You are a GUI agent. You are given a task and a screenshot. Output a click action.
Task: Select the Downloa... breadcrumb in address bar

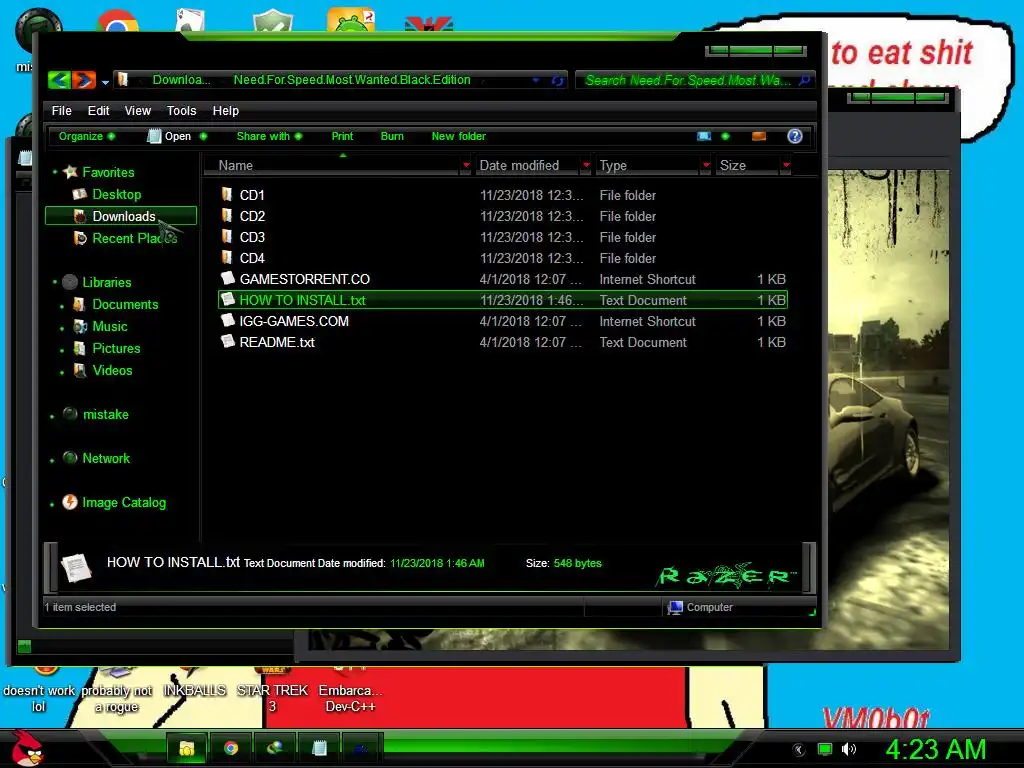click(181, 80)
